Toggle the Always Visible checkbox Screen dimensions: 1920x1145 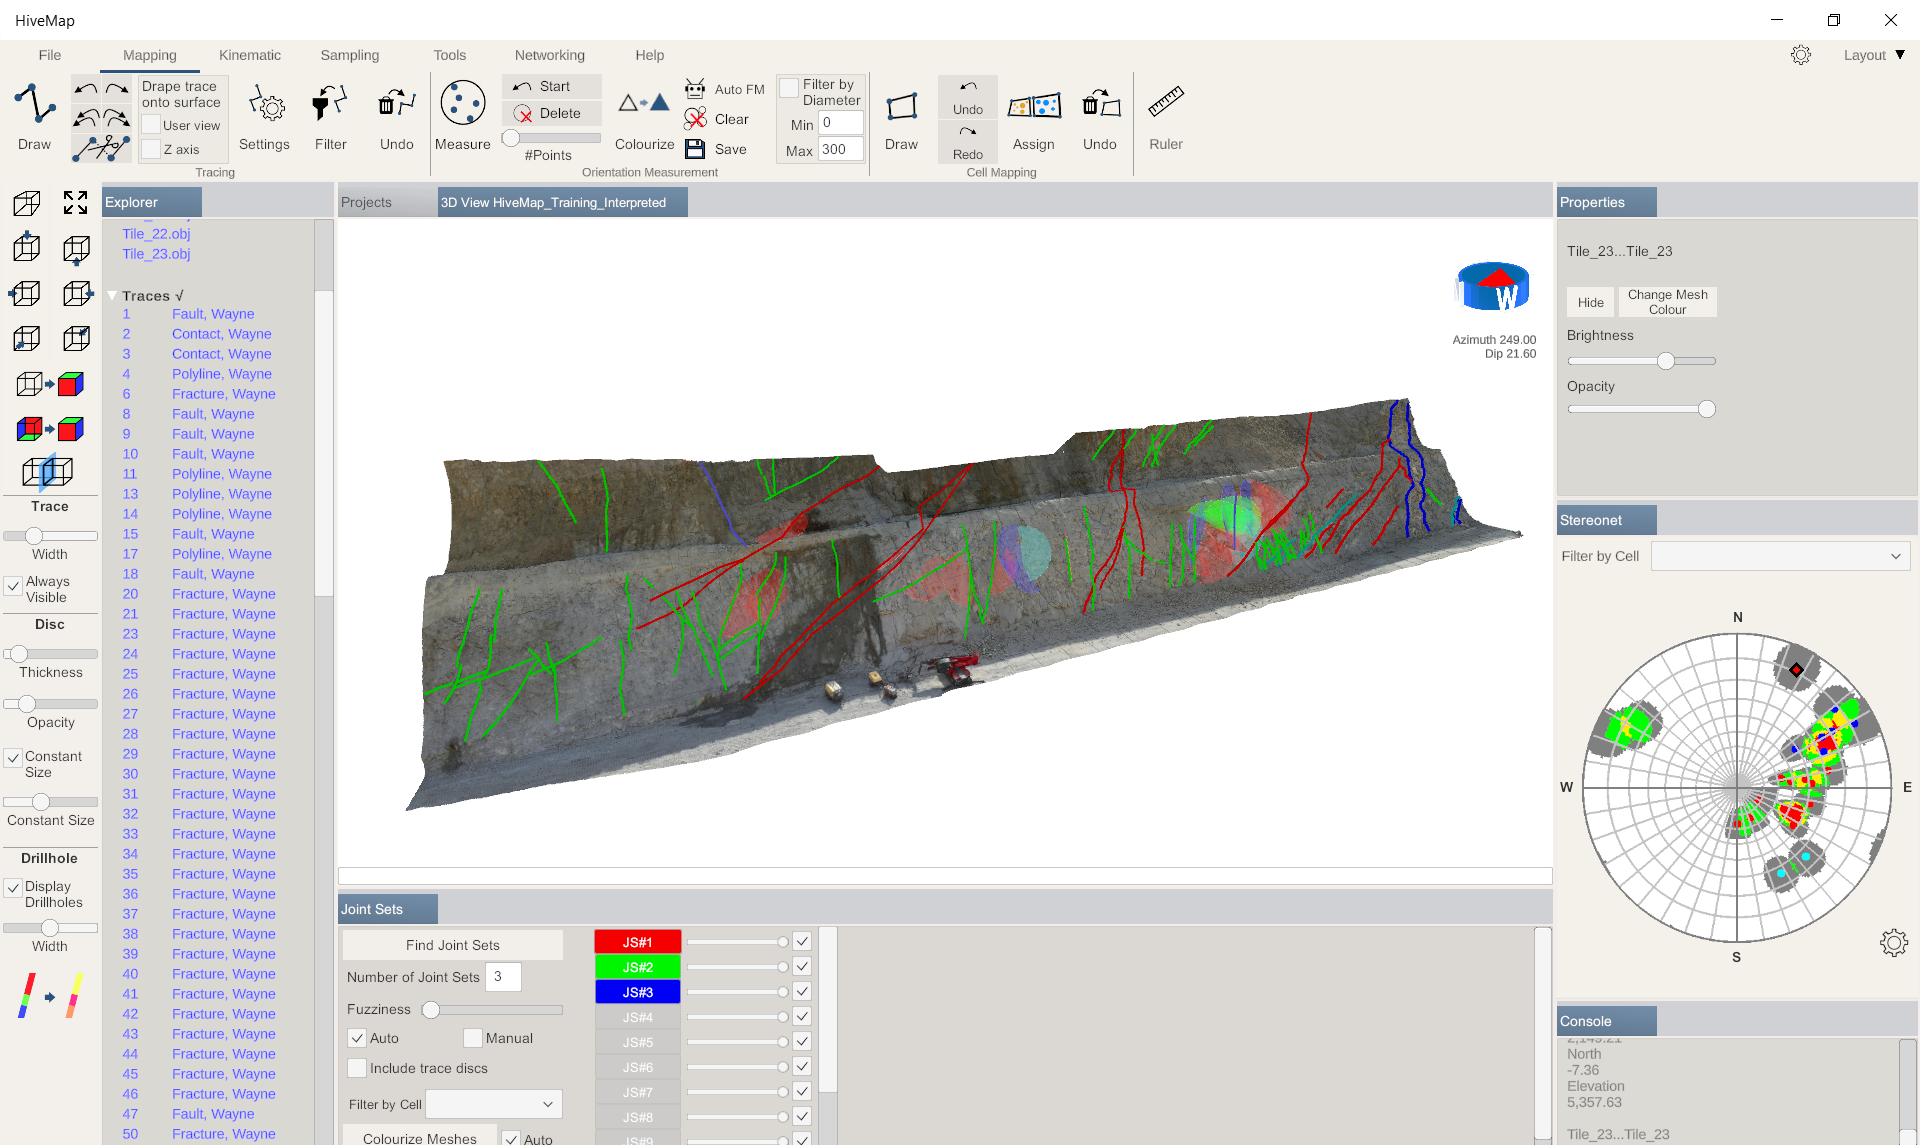[14, 587]
